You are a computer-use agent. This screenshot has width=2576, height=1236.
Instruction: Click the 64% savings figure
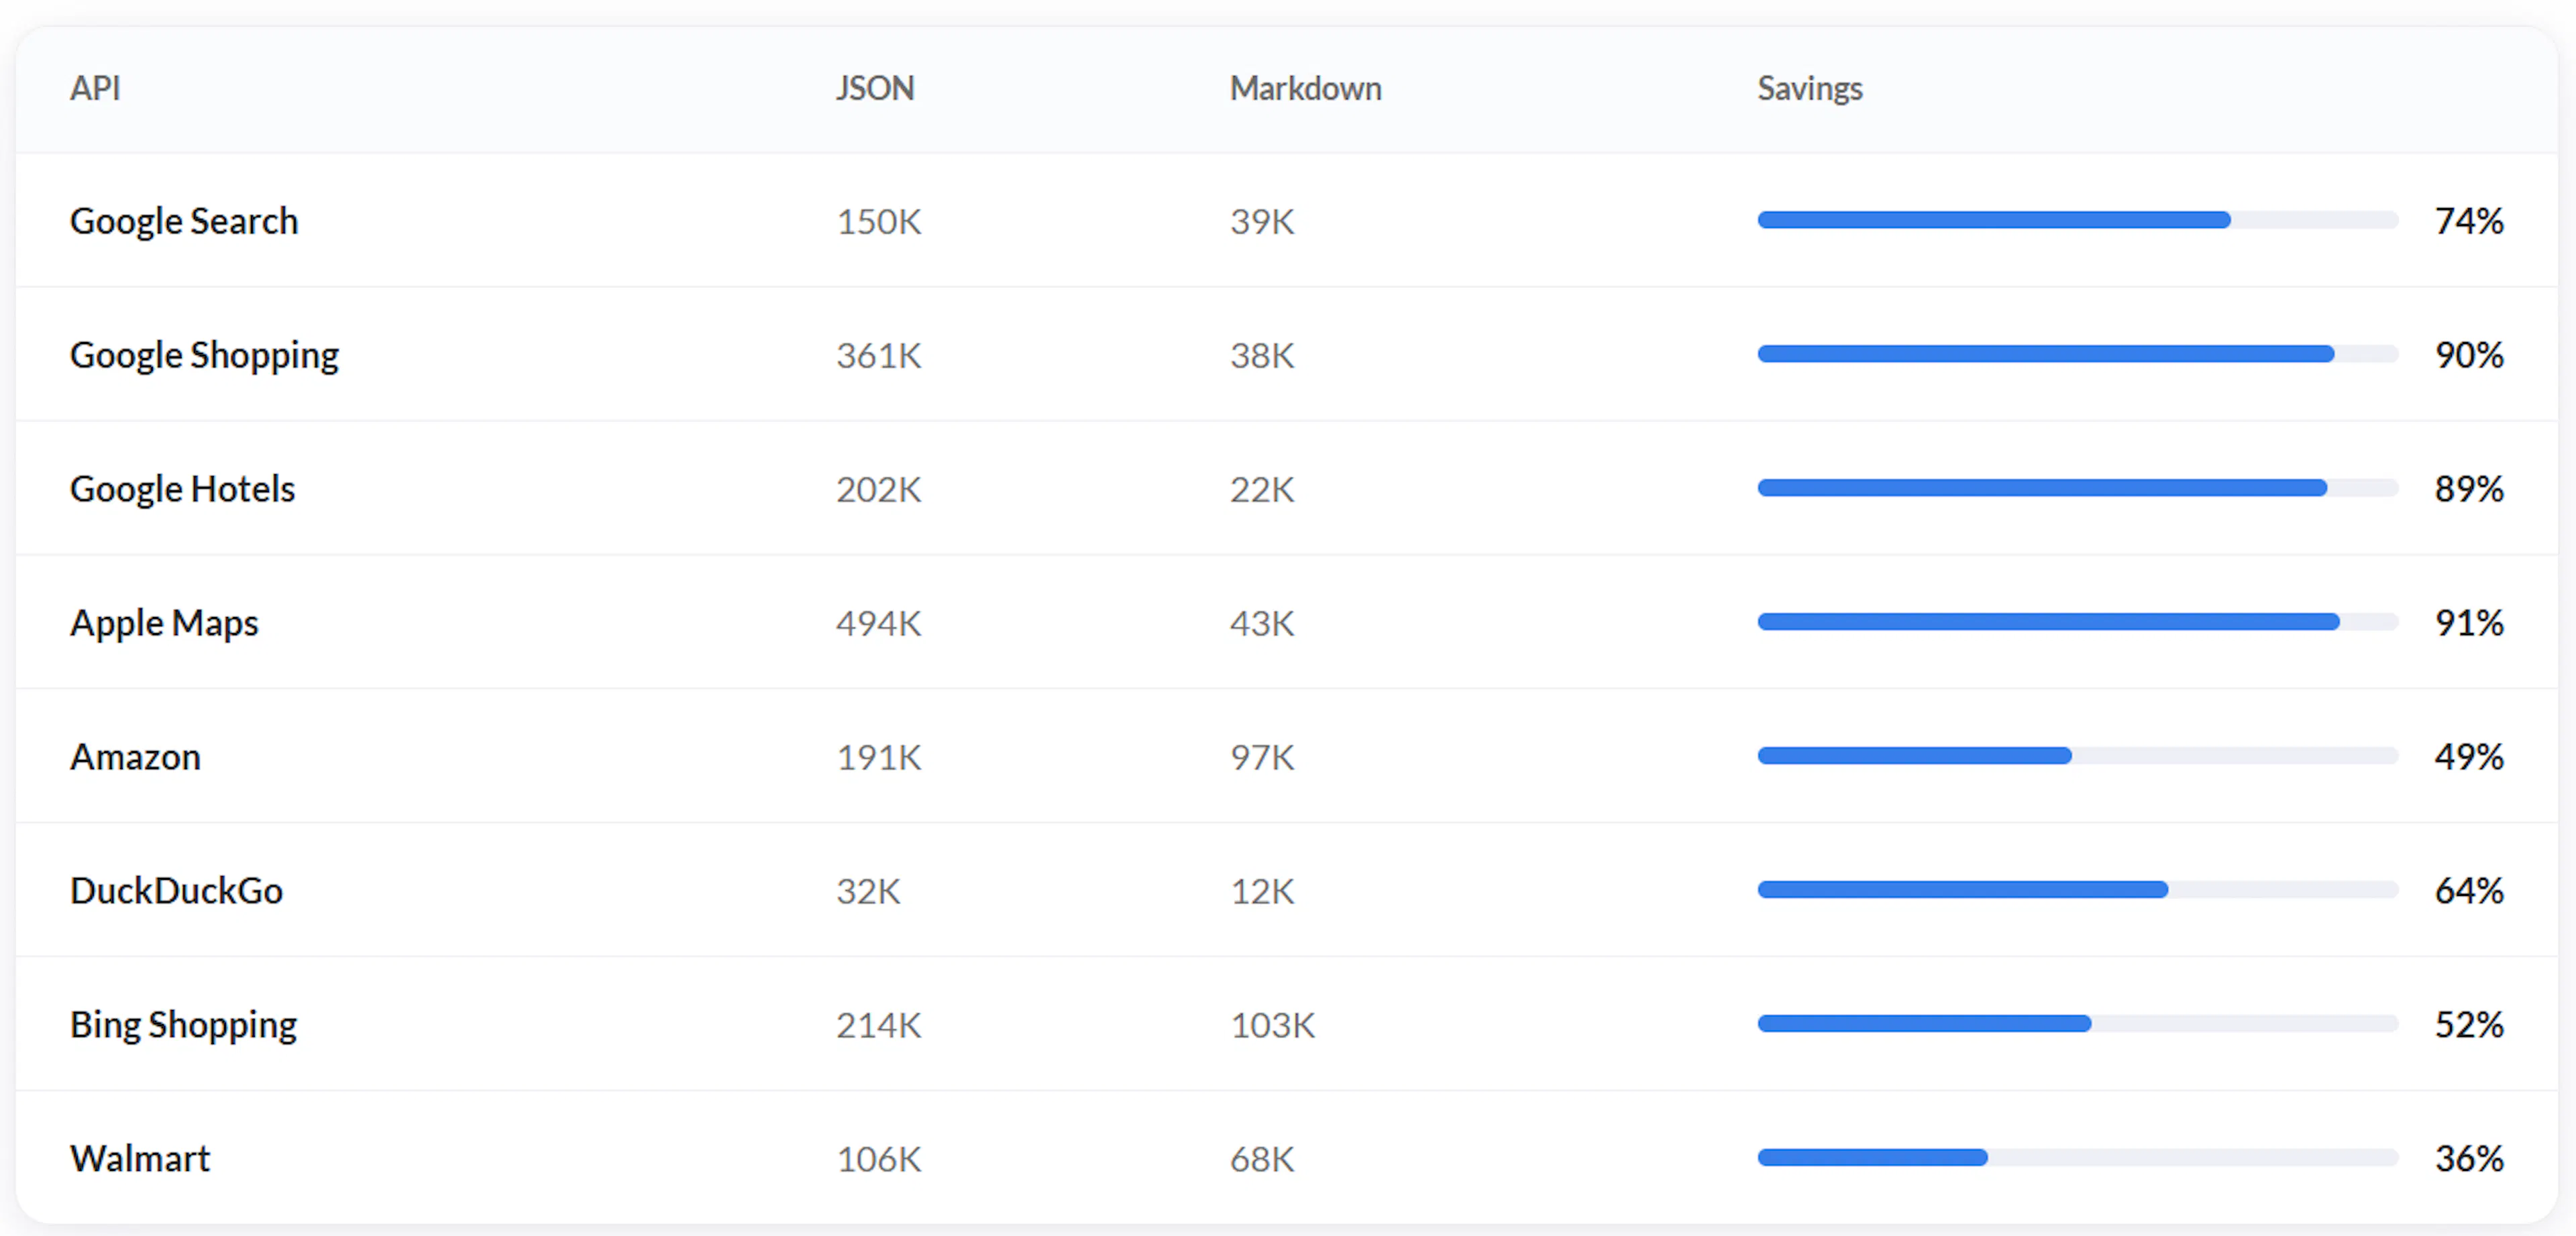(x=2469, y=891)
